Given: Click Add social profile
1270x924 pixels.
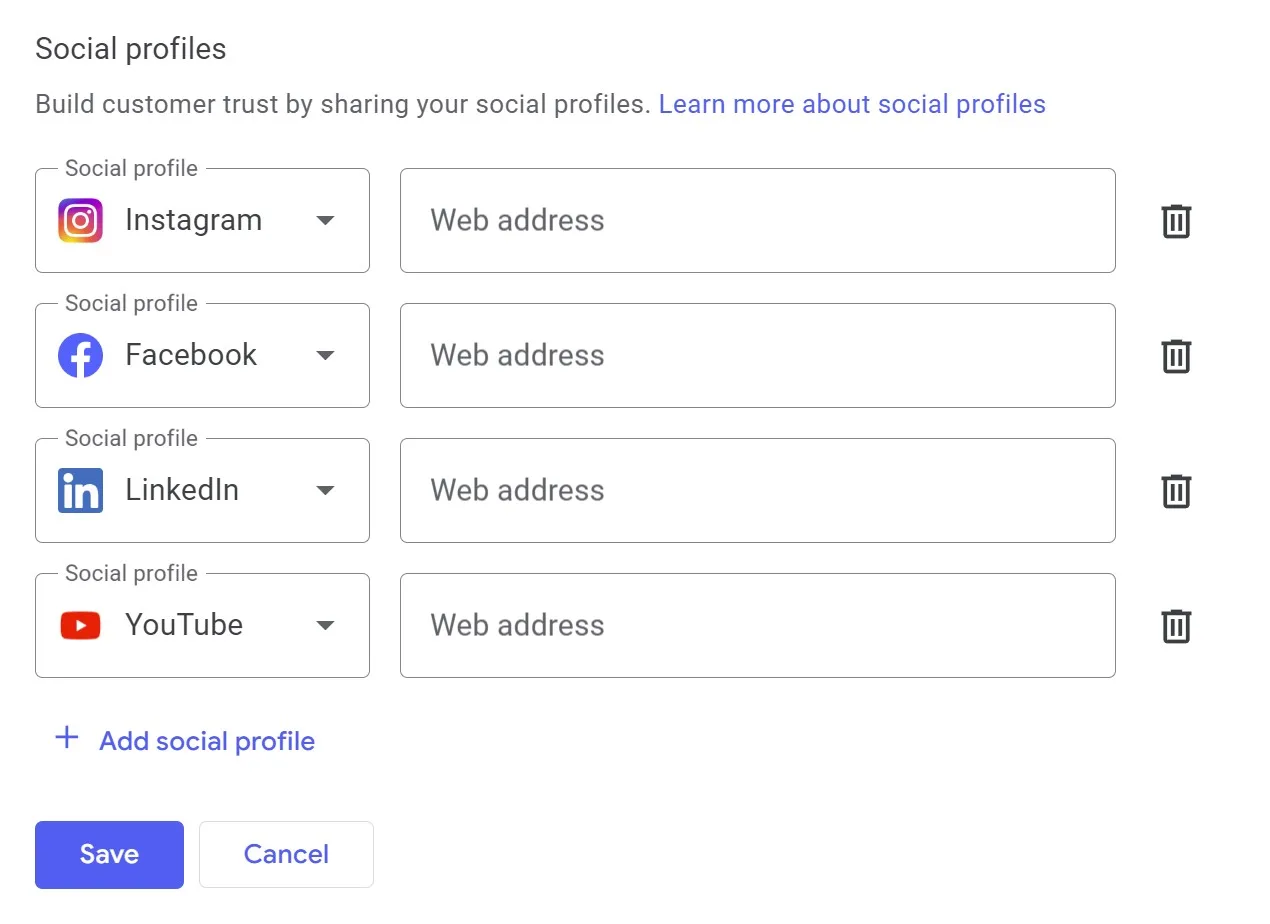Looking at the screenshot, I should coord(207,741).
